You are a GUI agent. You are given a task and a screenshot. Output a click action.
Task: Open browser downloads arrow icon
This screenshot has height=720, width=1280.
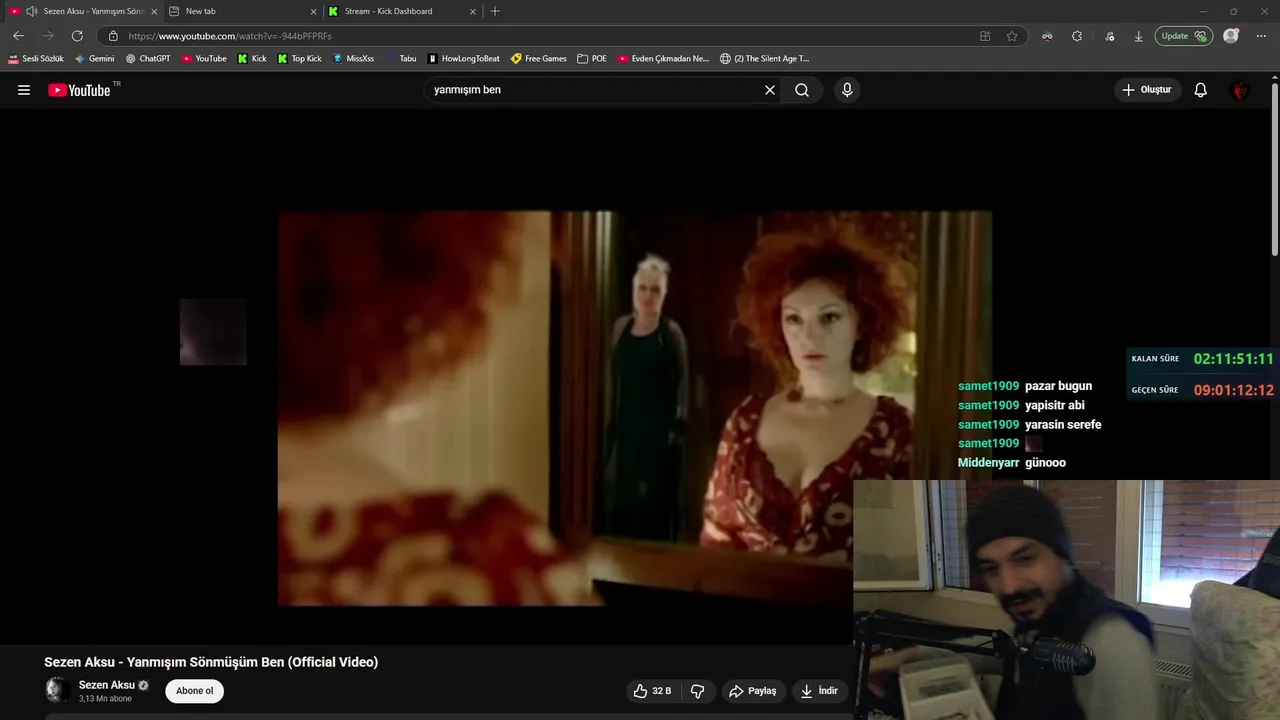[x=1138, y=36]
